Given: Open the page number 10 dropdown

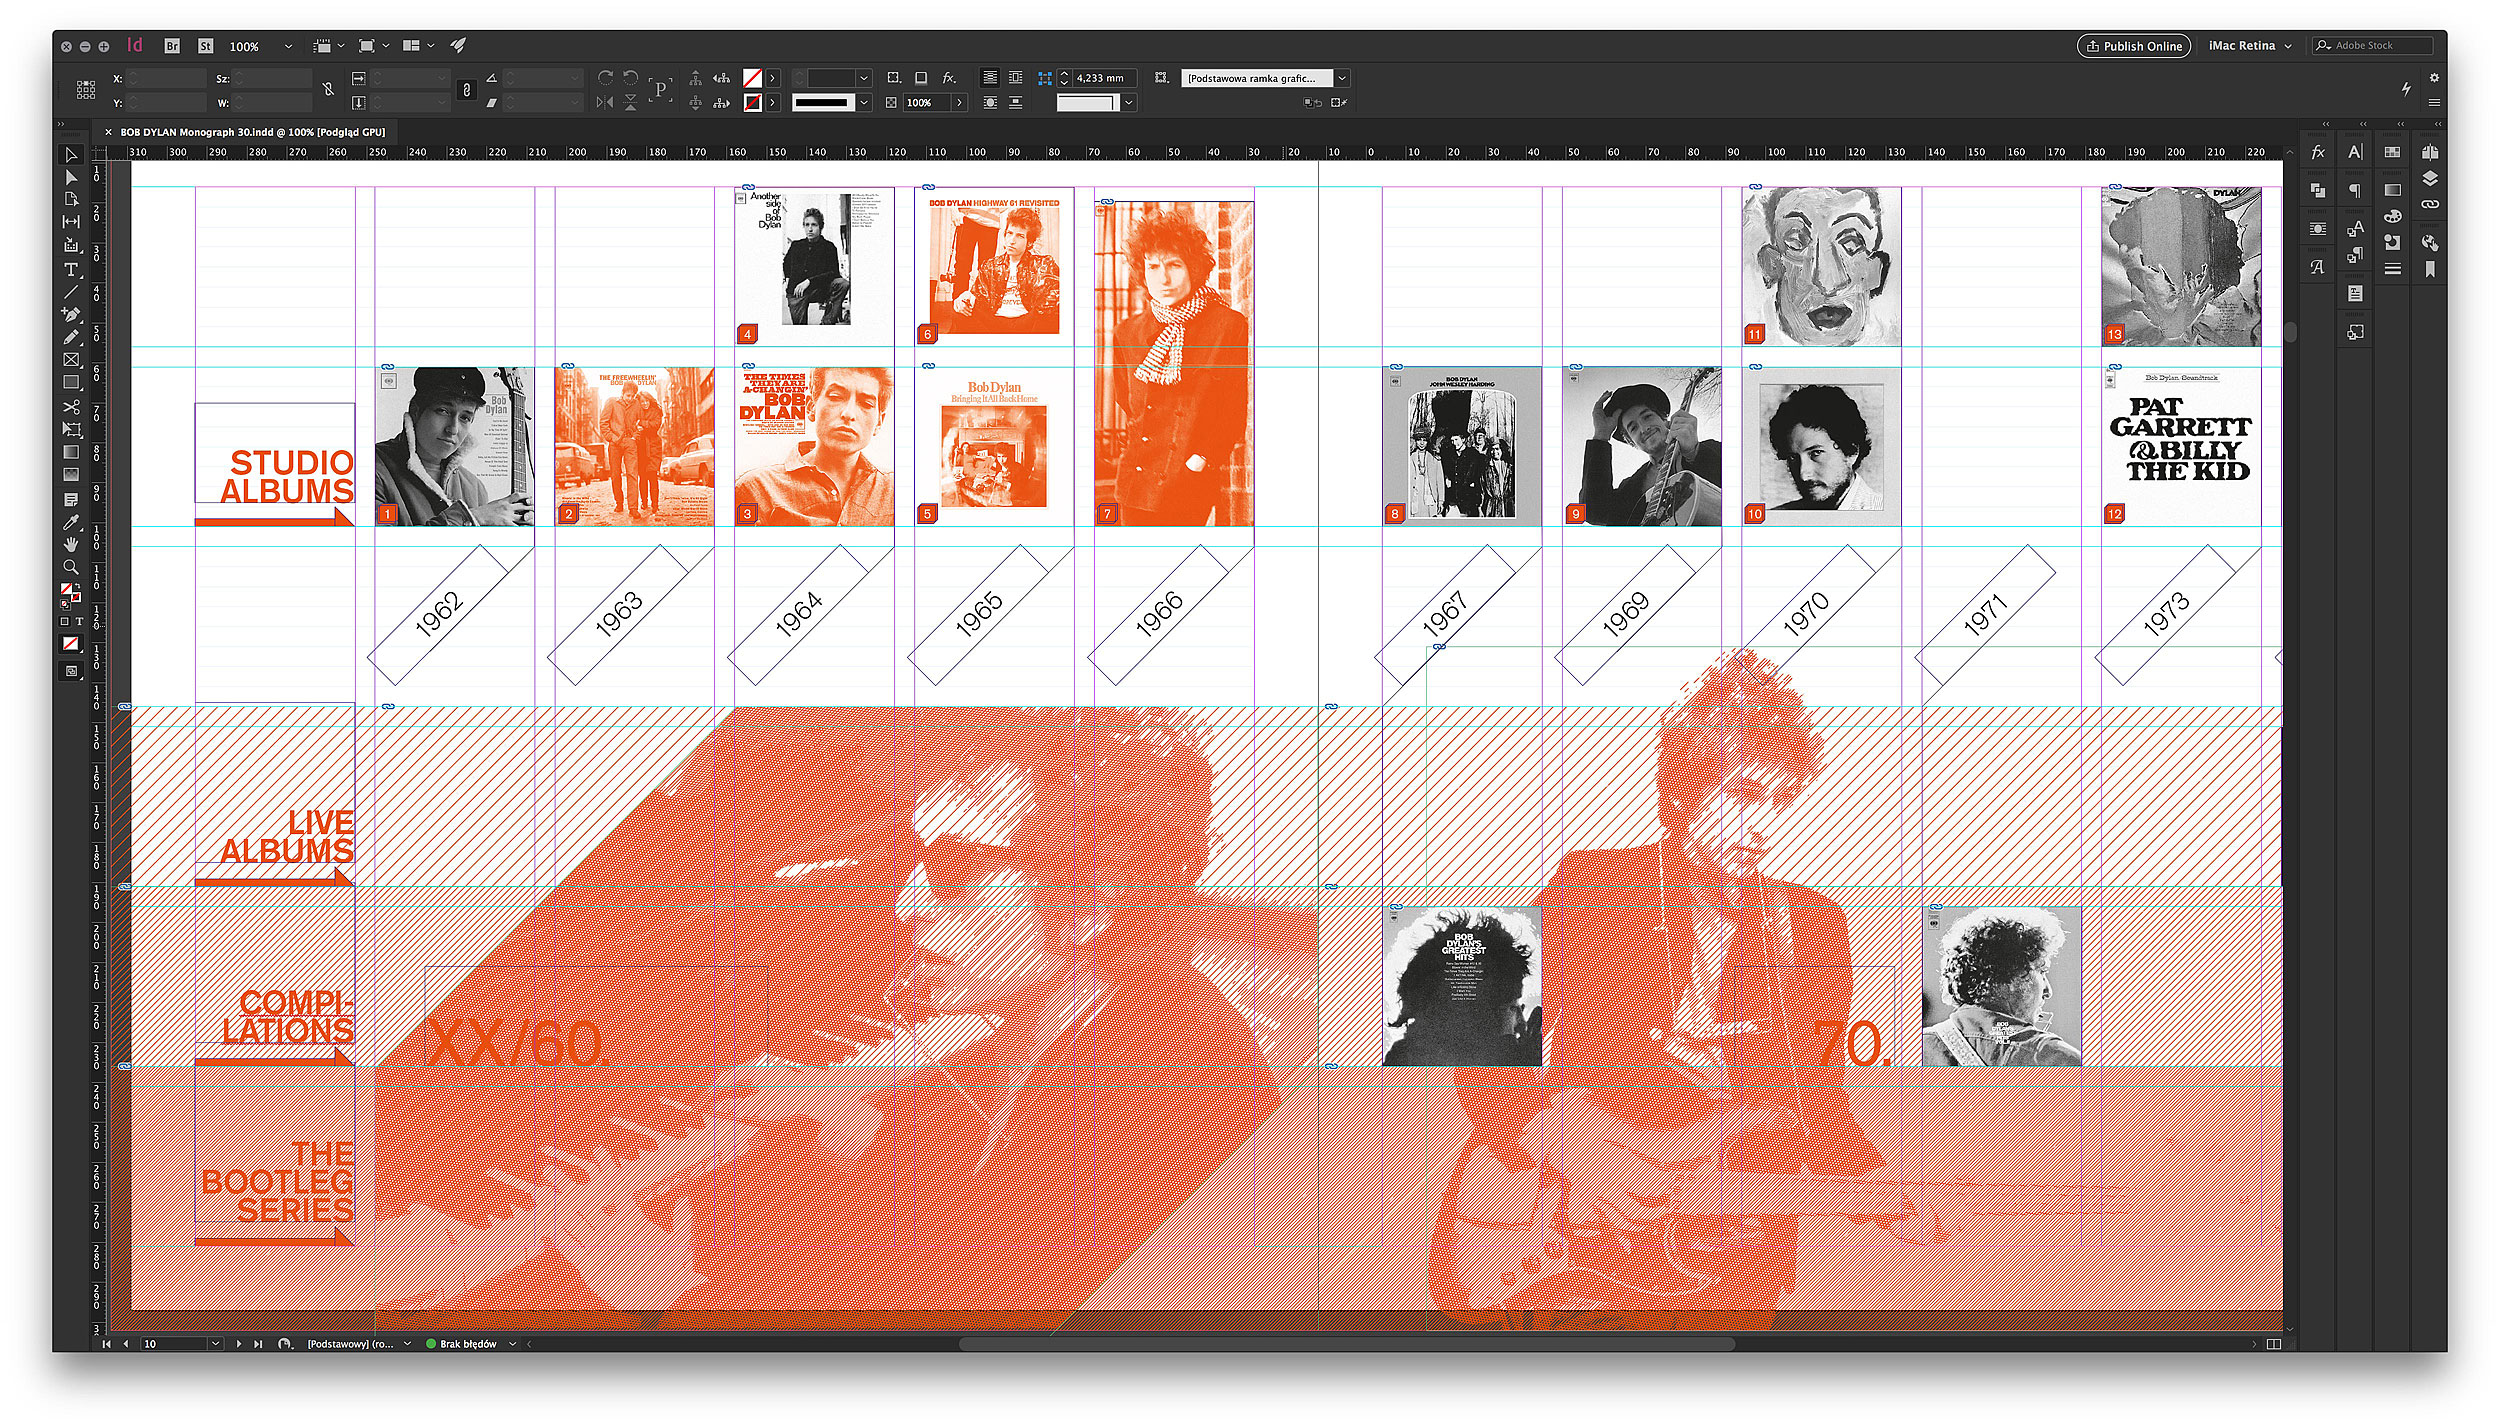Looking at the screenshot, I should coord(215,1344).
